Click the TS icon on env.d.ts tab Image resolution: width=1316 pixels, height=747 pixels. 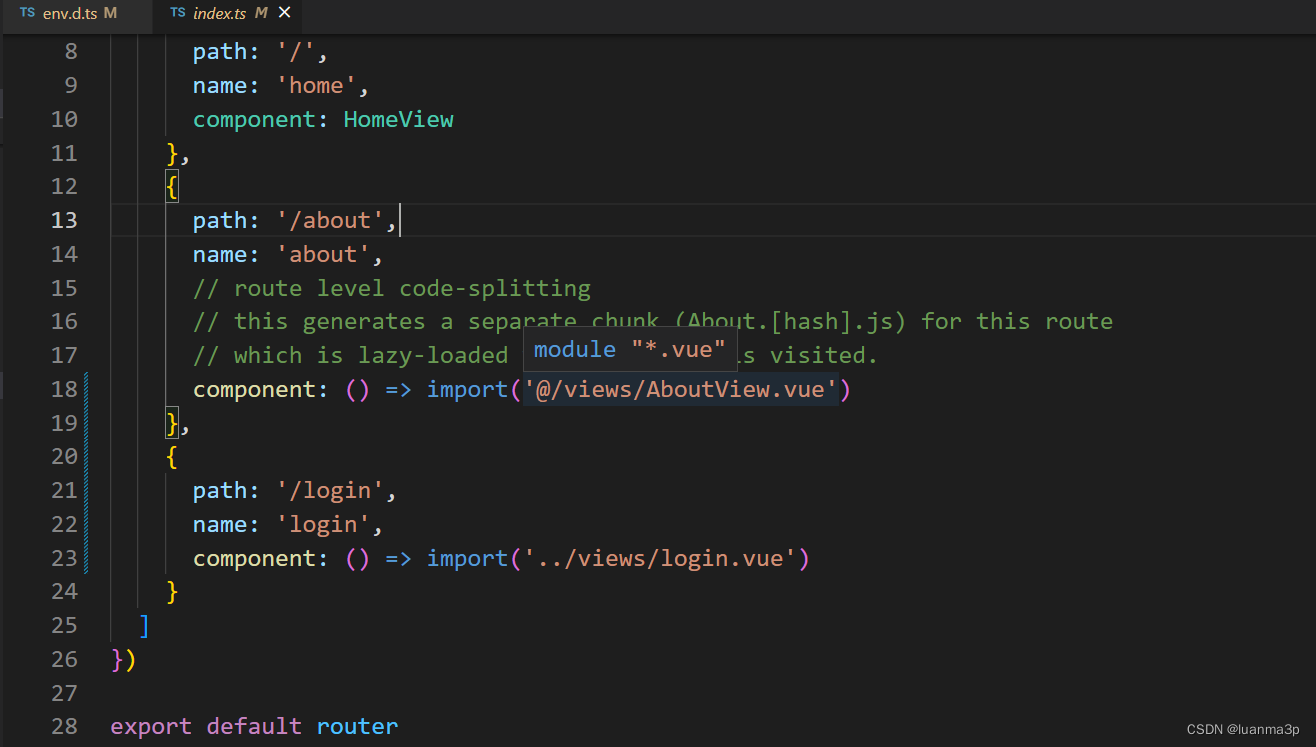click(x=27, y=13)
